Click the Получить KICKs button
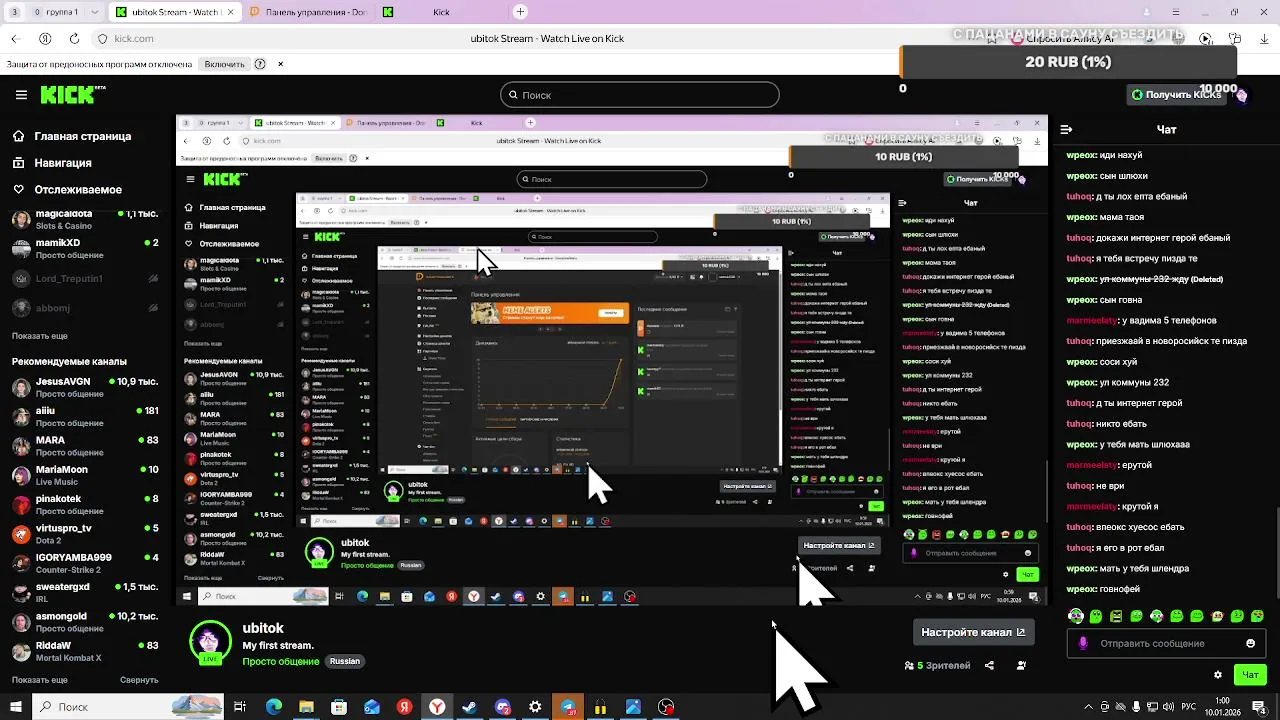1280x720 pixels. pos(1176,95)
